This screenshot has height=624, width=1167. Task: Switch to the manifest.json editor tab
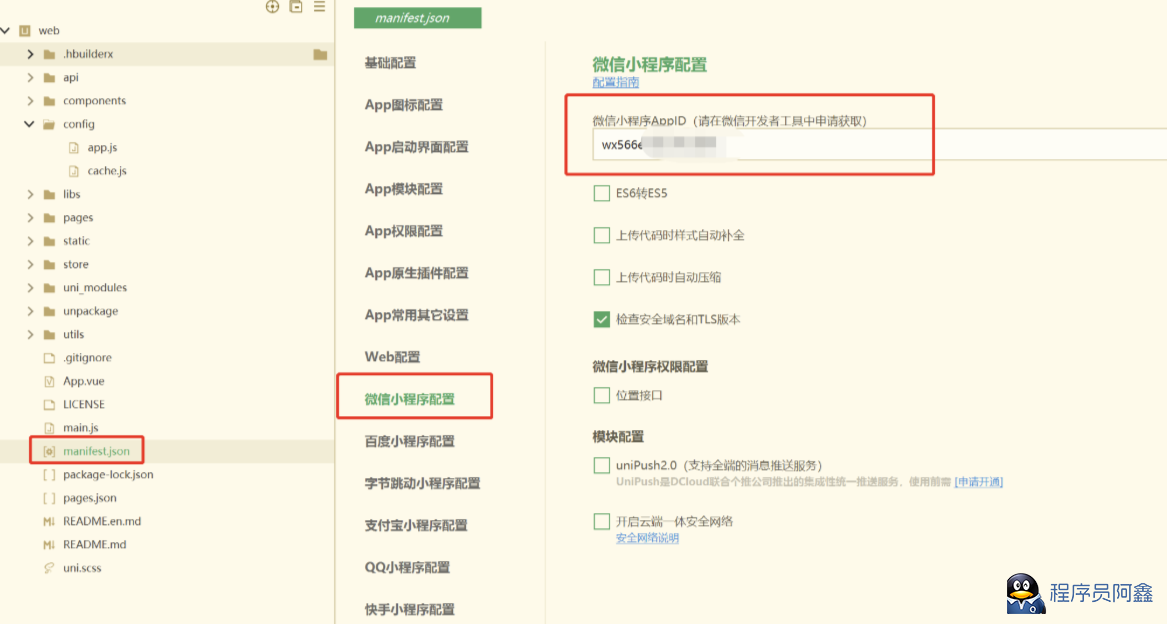click(x=417, y=18)
